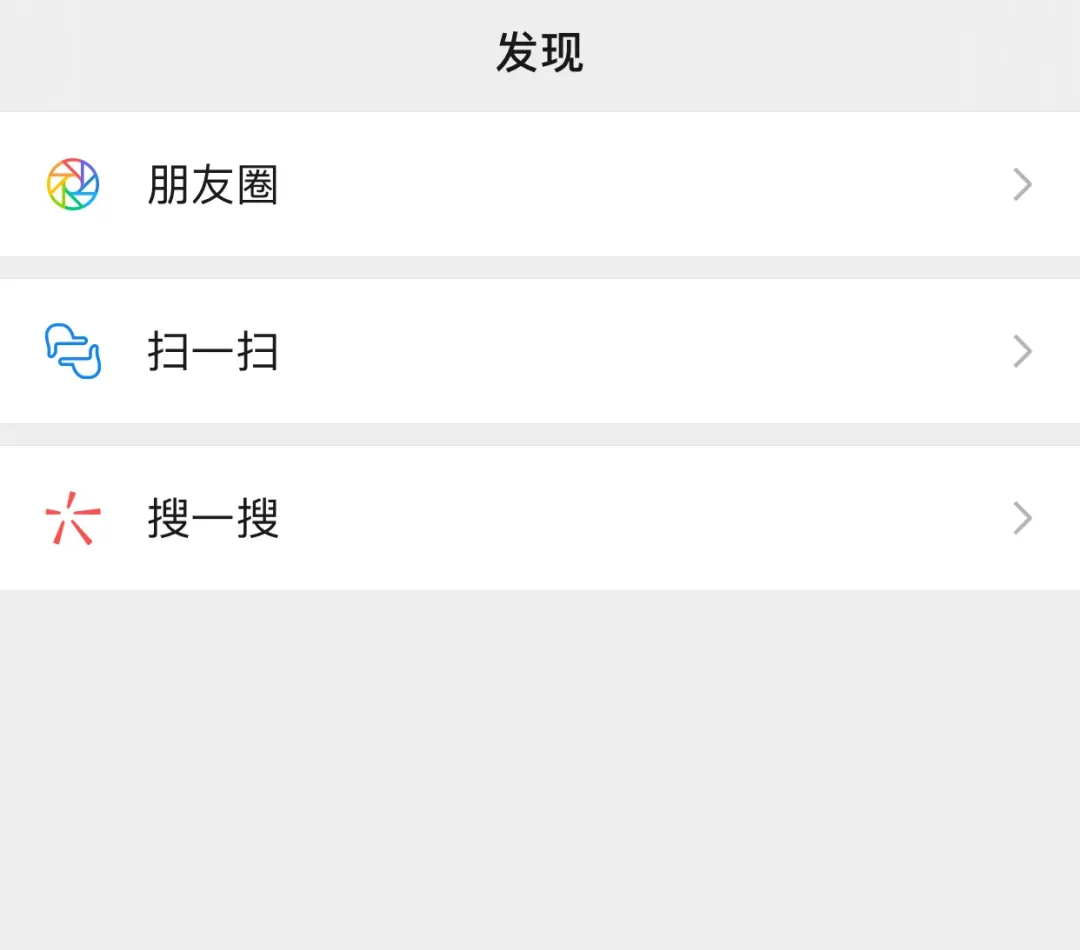
Task: Click gray divider between 朋友圈 and 扫一扫
Action: click(x=540, y=267)
